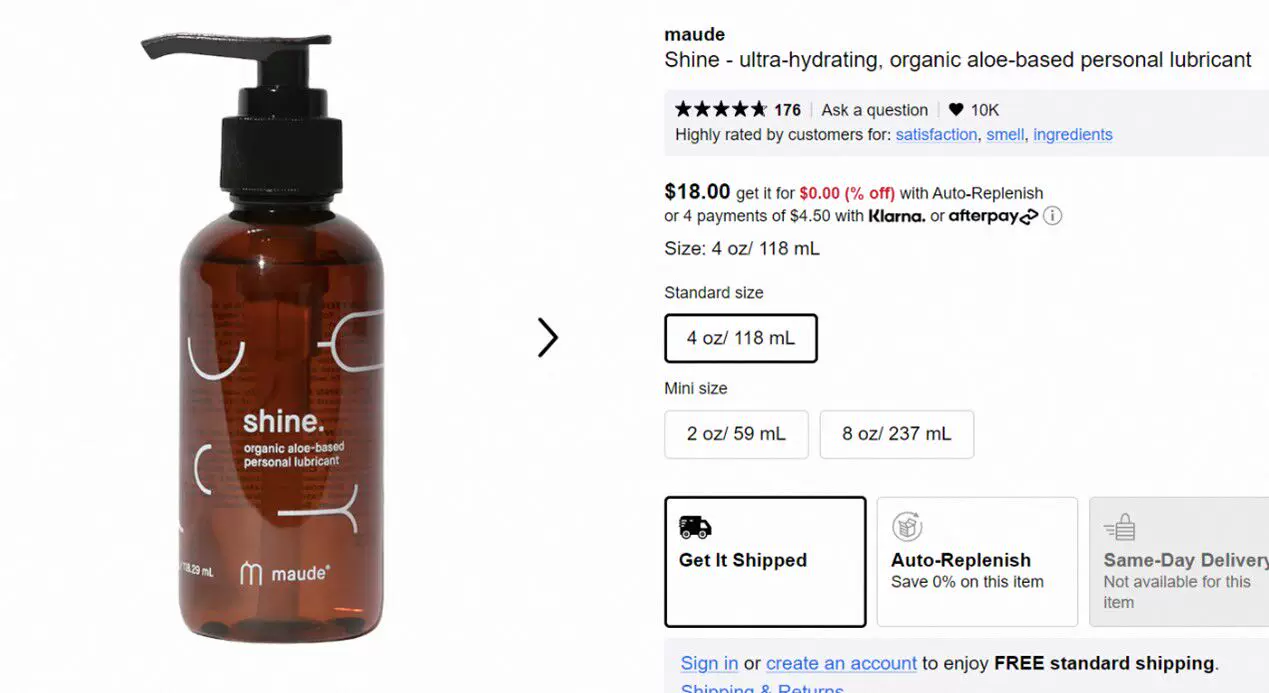Click the five-star rating icons
1269x693 pixels.
(x=721, y=110)
